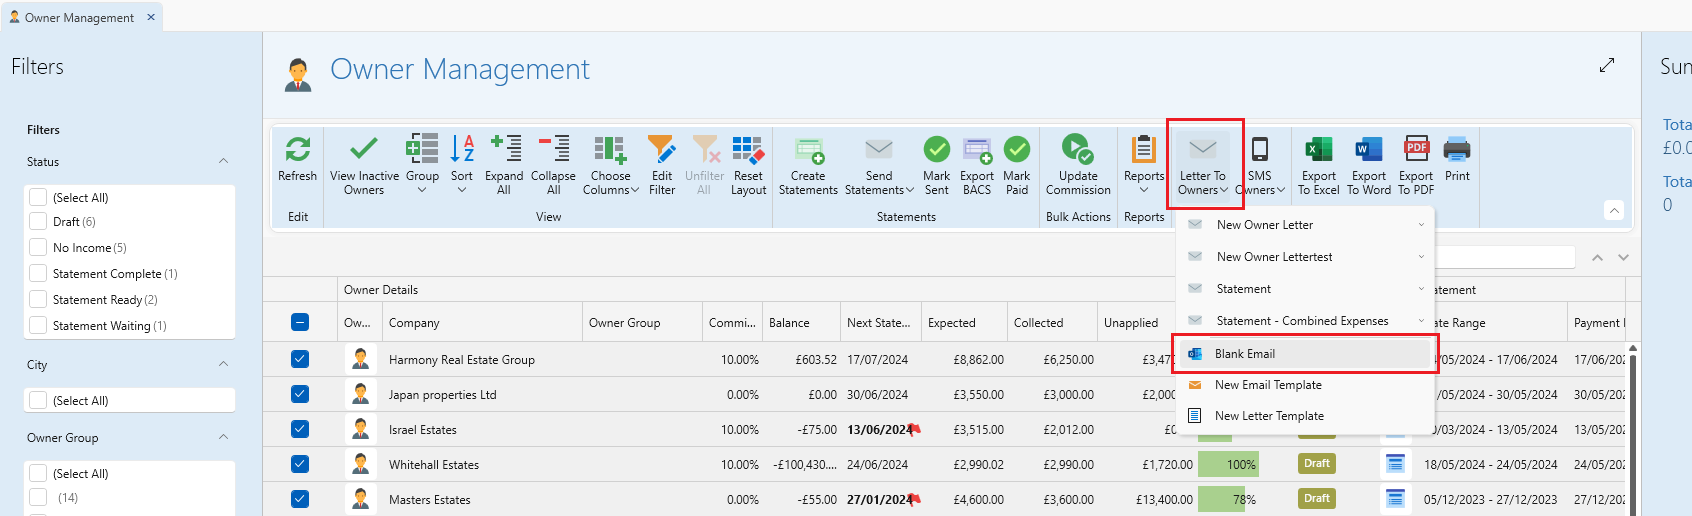Expand the Owner Management panel fullscreen

point(1607,65)
